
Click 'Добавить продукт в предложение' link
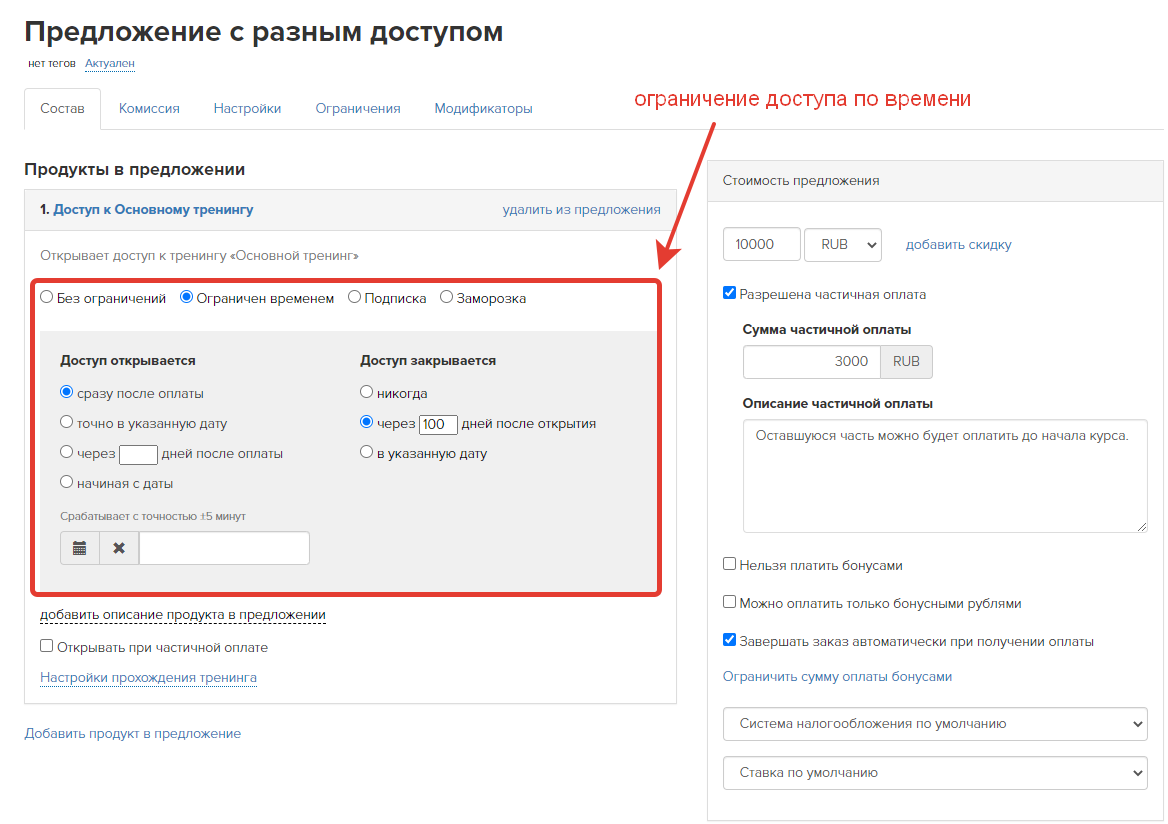pyautogui.click(x=133, y=733)
